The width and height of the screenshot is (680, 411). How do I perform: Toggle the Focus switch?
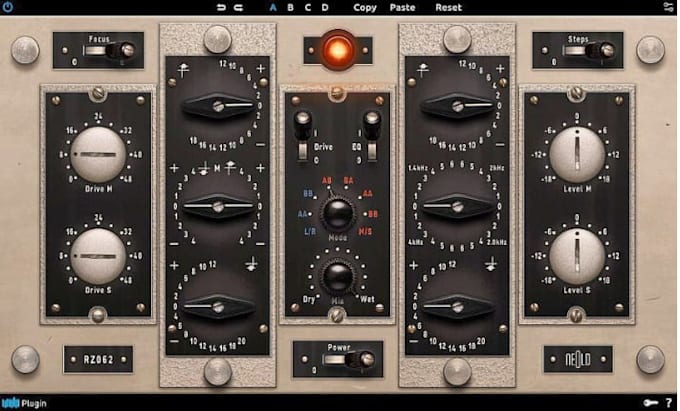click(111, 51)
